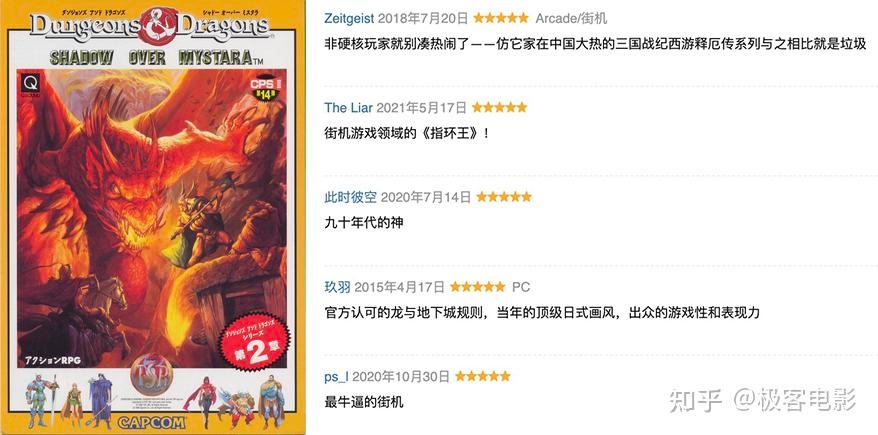Click the username ps_l
The width and height of the screenshot is (878, 435).
point(336,377)
